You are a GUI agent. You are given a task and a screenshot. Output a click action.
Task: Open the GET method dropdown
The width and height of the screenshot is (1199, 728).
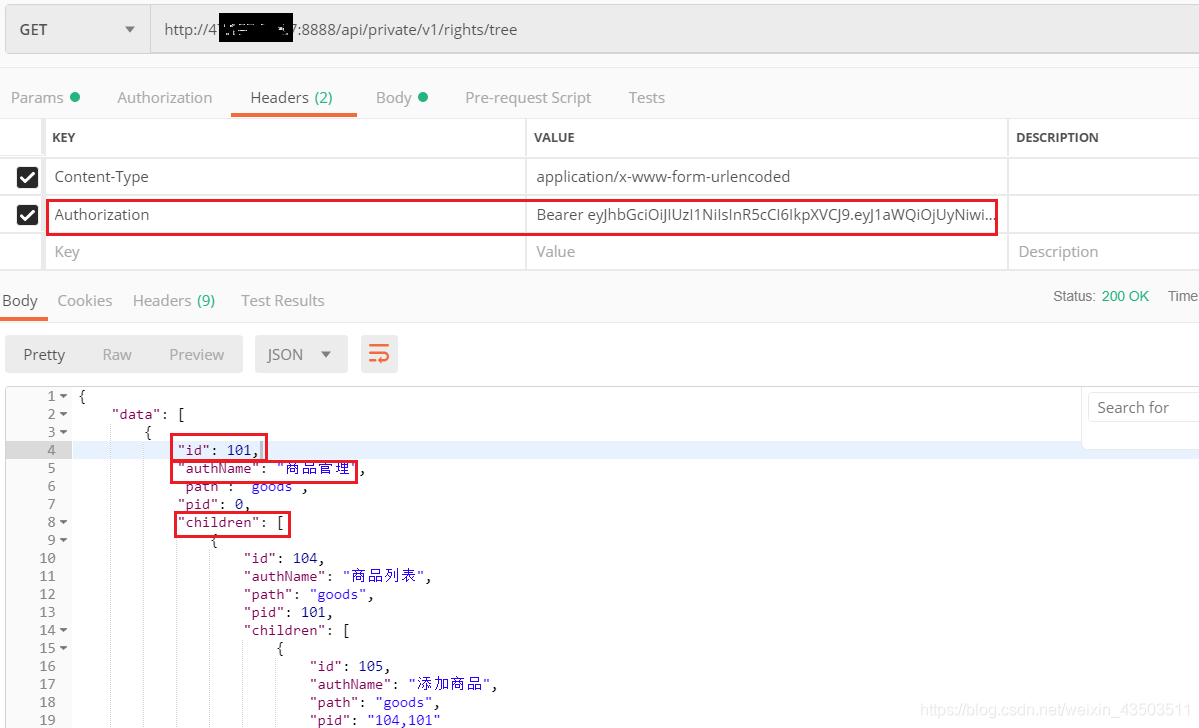point(77,30)
